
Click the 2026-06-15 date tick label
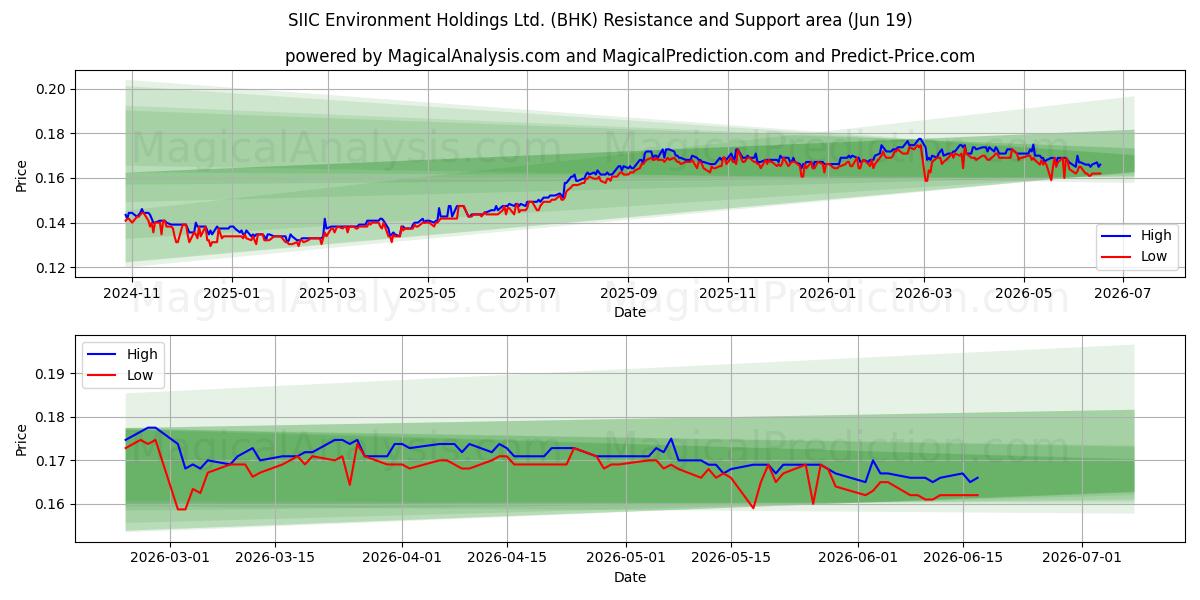(963, 558)
